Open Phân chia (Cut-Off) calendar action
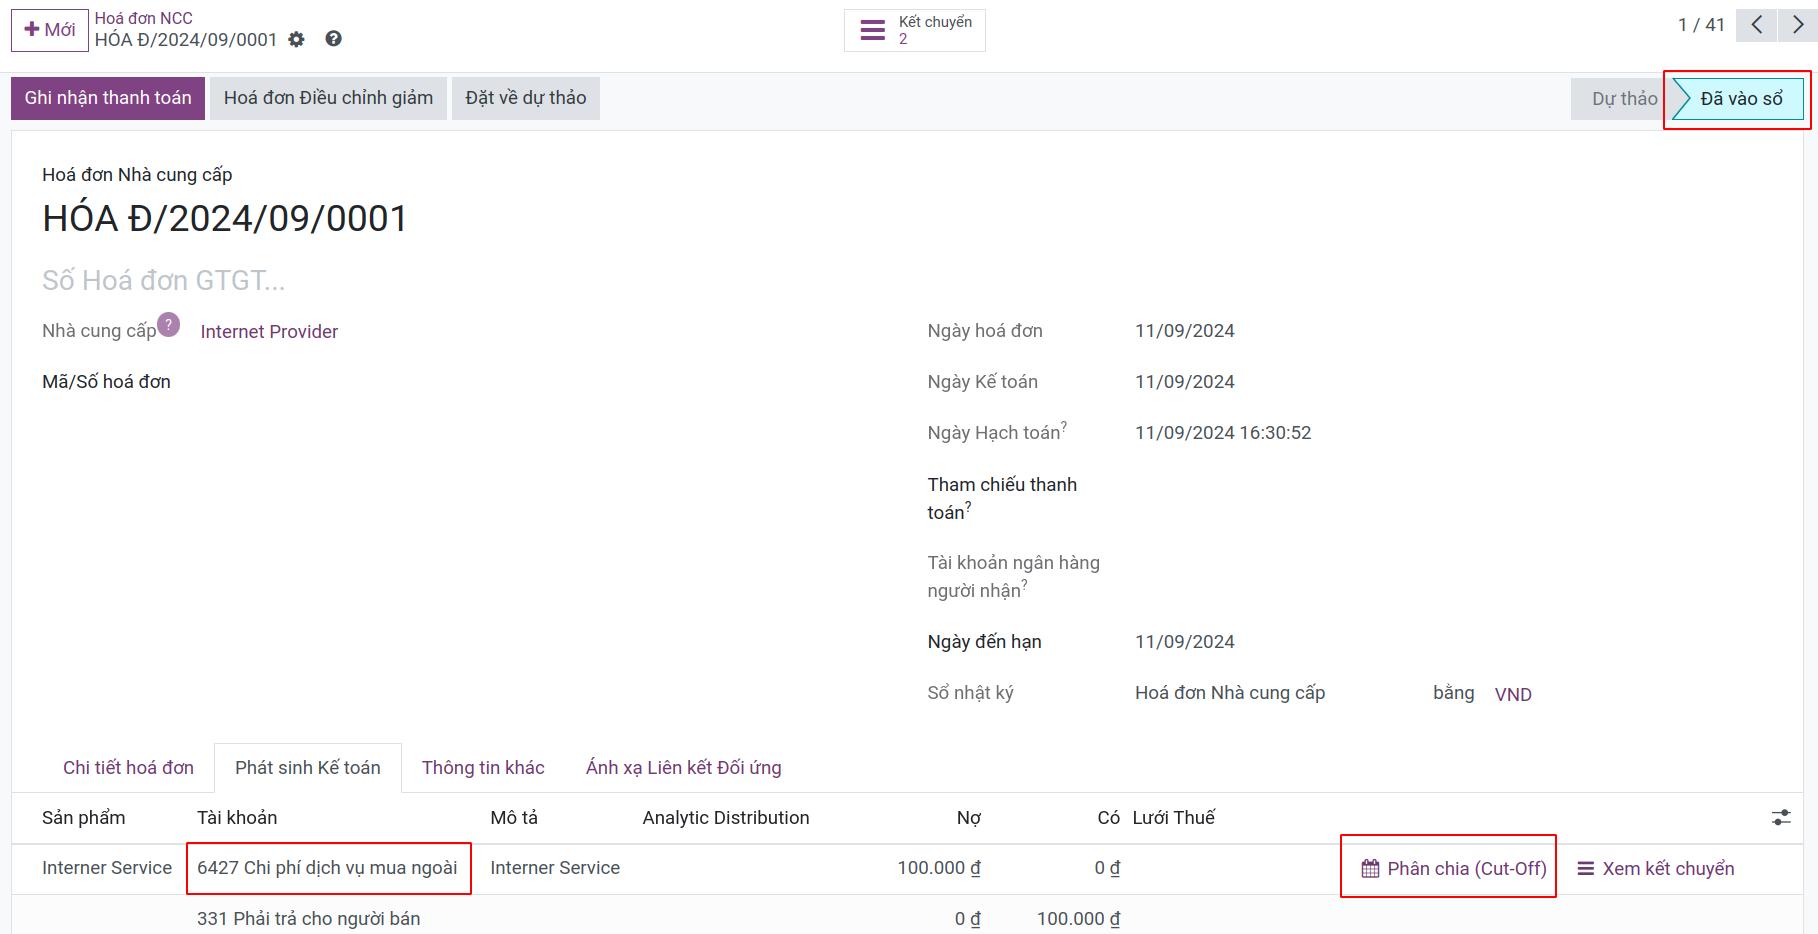The height and width of the screenshot is (934, 1818). click(1454, 869)
